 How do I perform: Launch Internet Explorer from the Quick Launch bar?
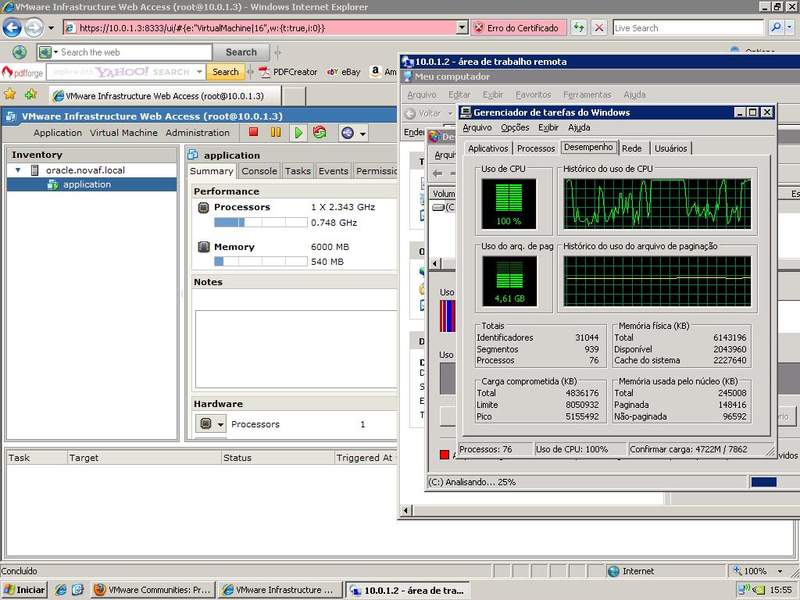coord(61,590)
